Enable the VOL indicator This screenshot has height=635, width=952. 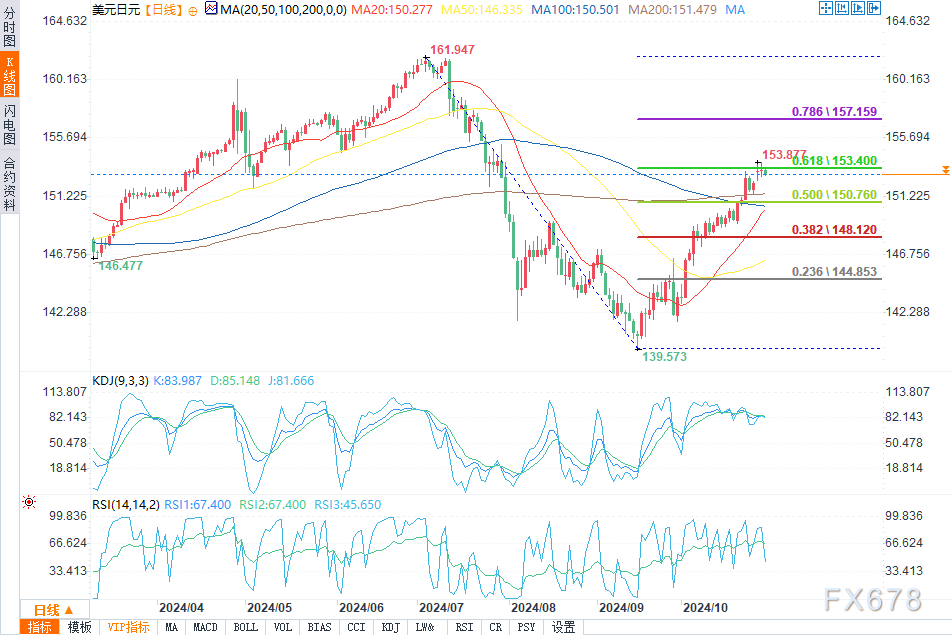click(283, 627)
